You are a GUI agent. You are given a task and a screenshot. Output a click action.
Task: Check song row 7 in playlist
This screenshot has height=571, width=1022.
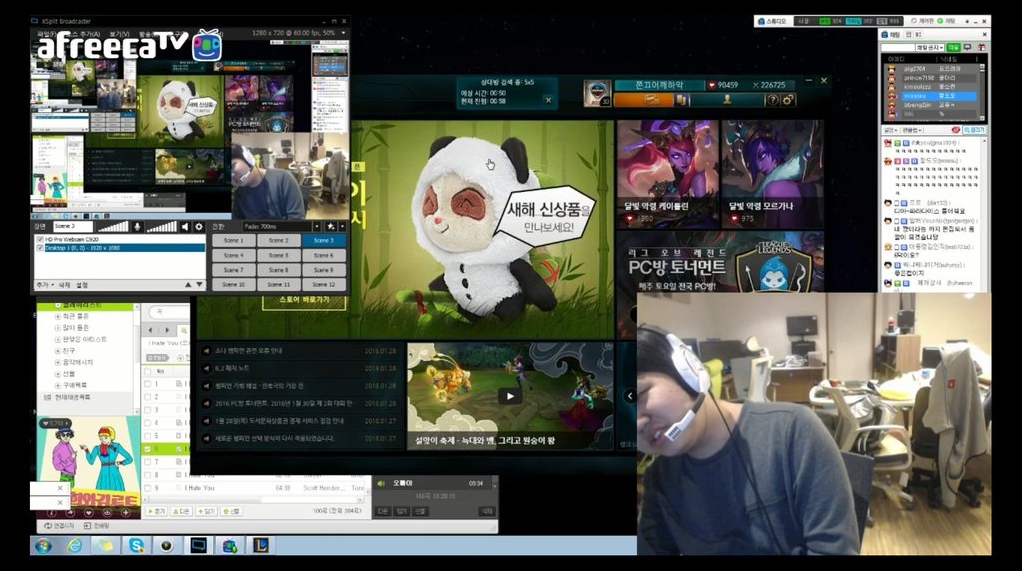coord(147,461)
